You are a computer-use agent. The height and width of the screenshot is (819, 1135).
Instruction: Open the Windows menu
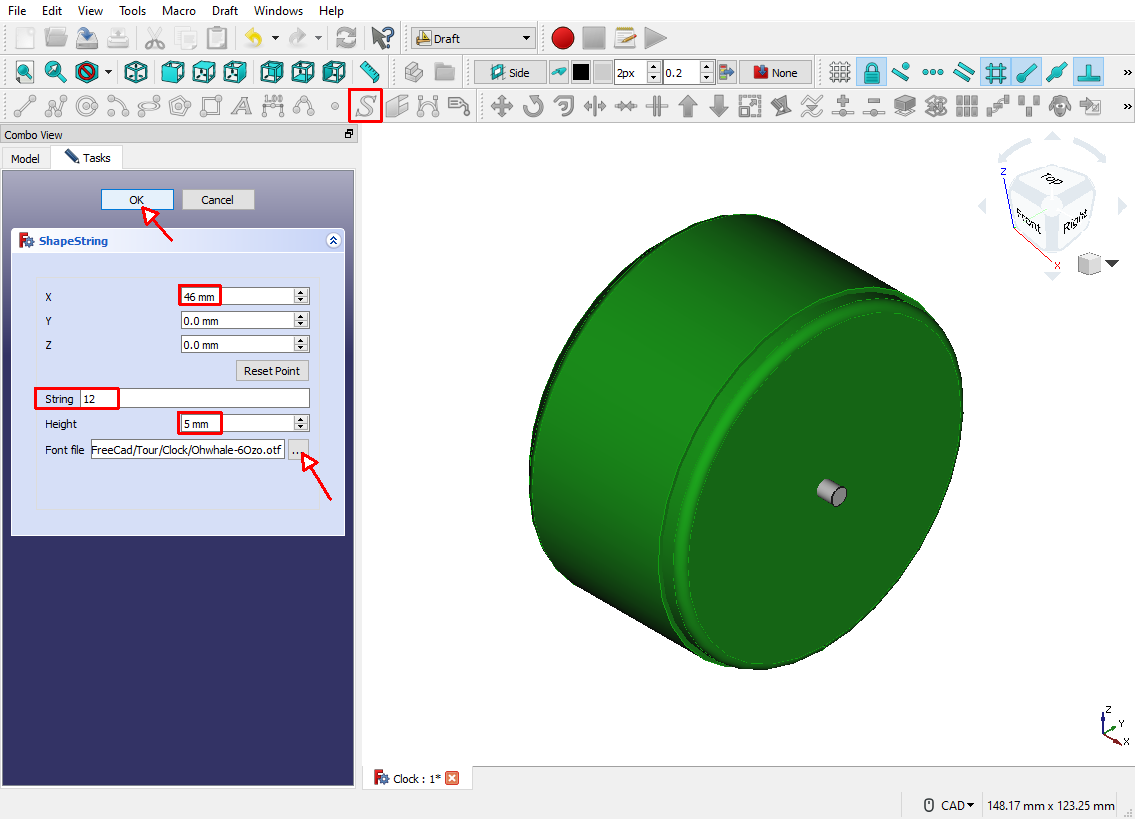[x=278, y=11]
